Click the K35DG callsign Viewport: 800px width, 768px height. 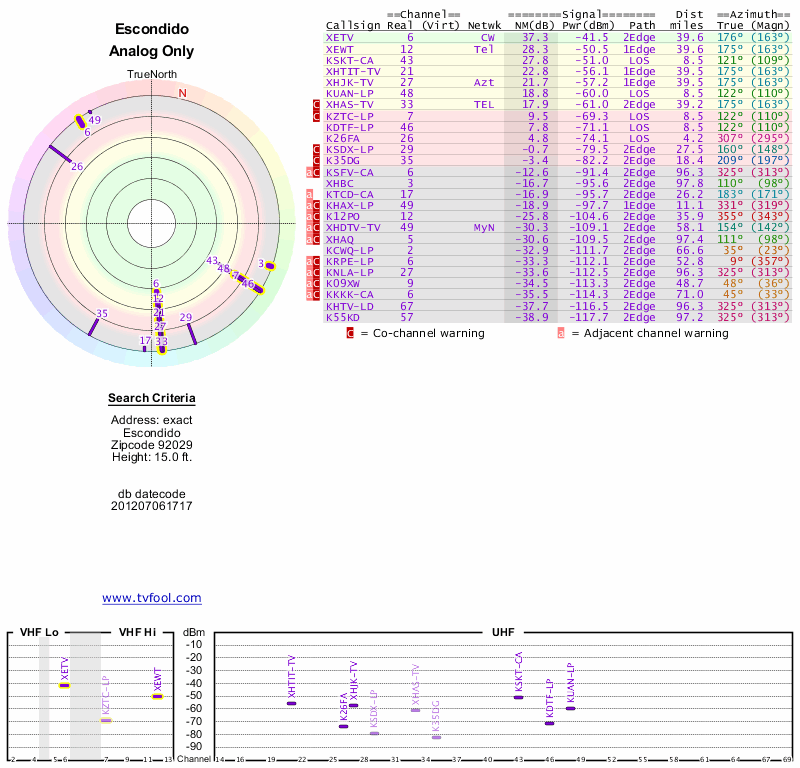tap(343, 160)
